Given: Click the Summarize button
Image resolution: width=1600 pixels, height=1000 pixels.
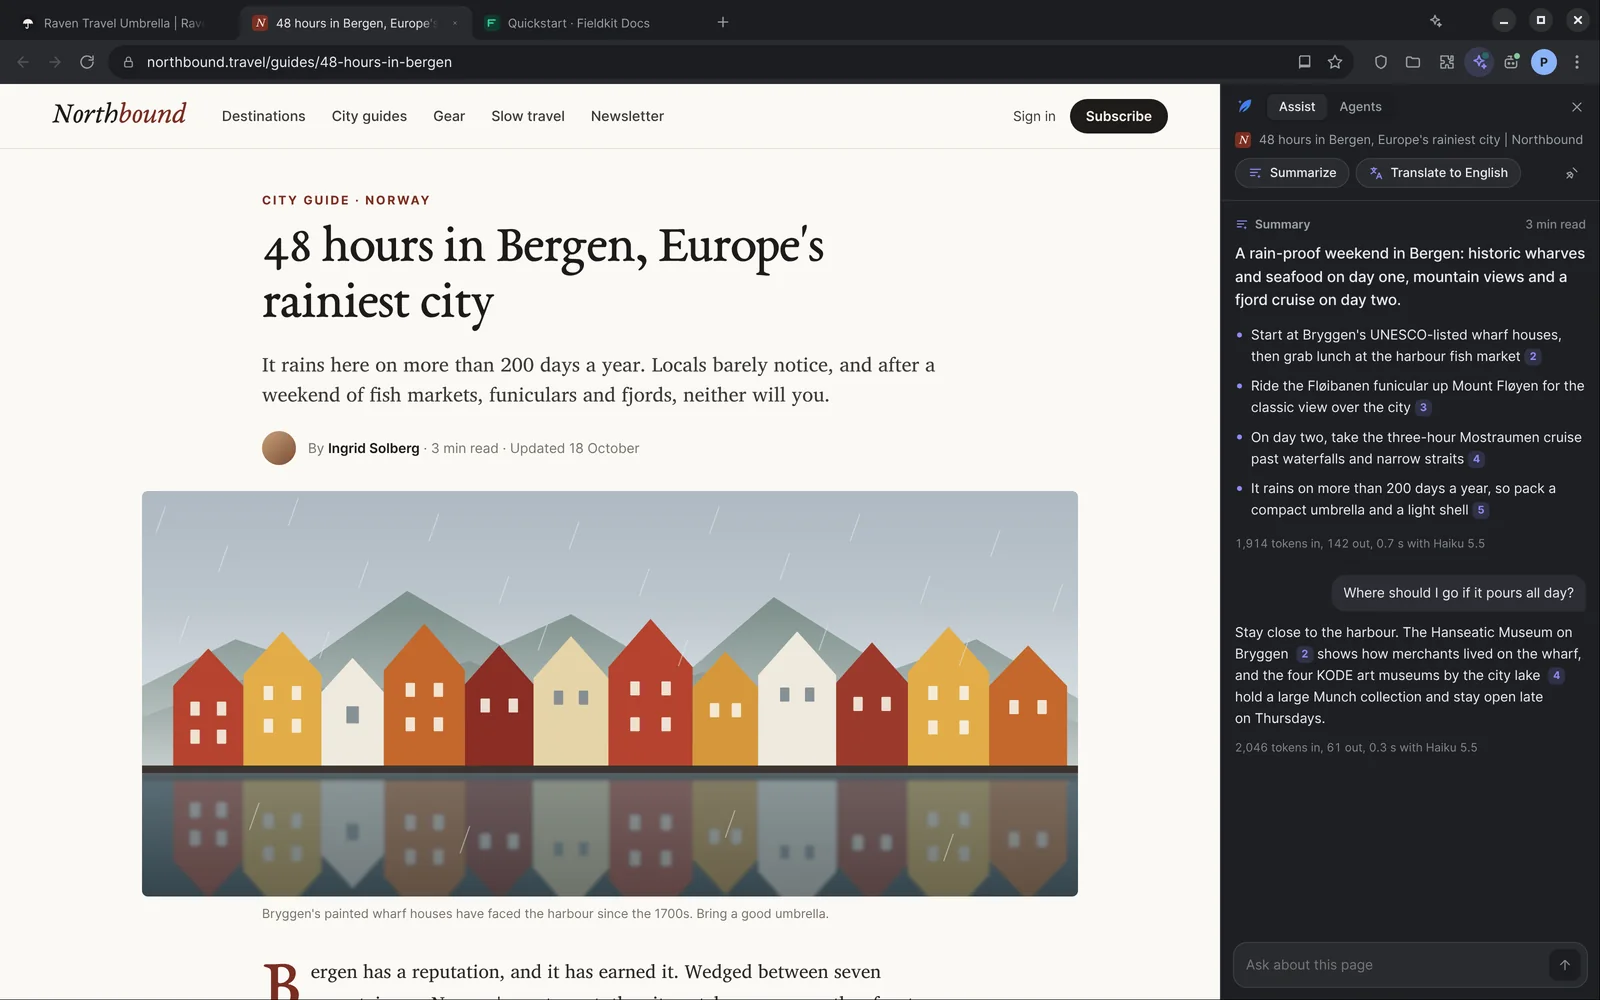Looking at the screenshot, I should pos(1292,173).
